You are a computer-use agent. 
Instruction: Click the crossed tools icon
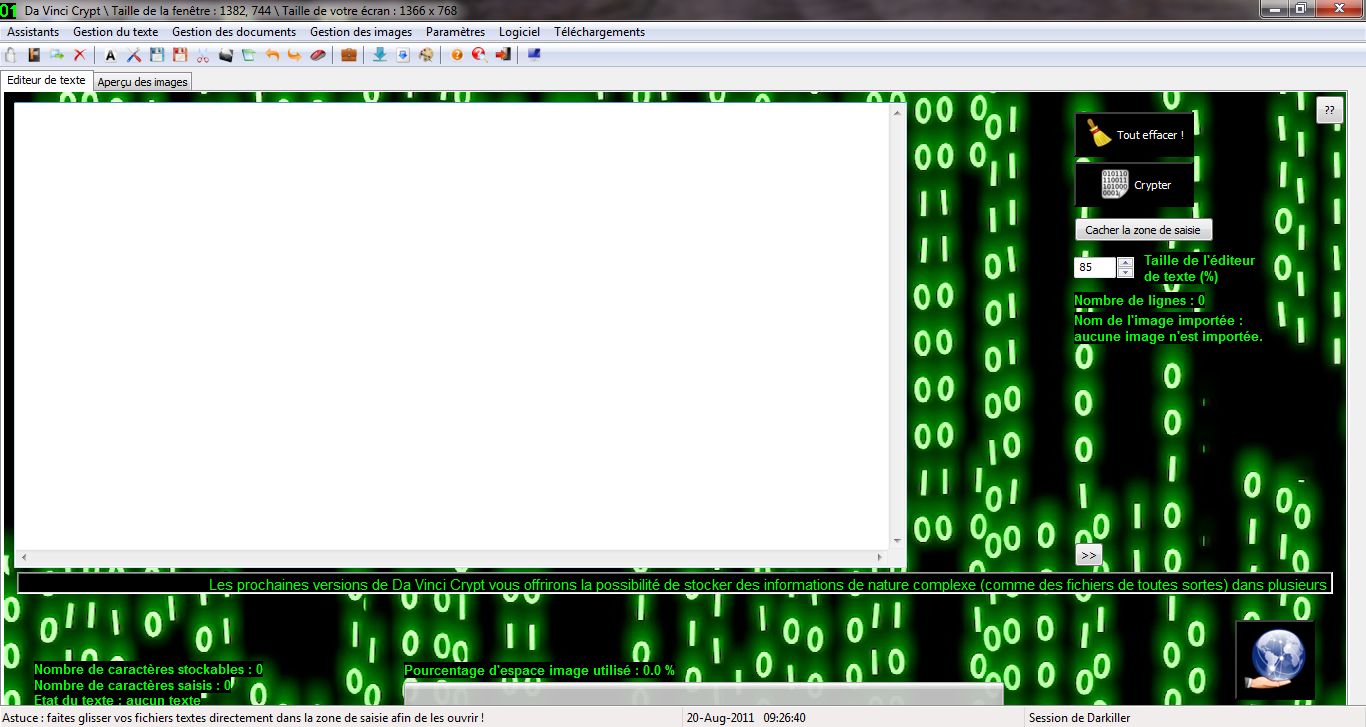[x=134, y=55]
